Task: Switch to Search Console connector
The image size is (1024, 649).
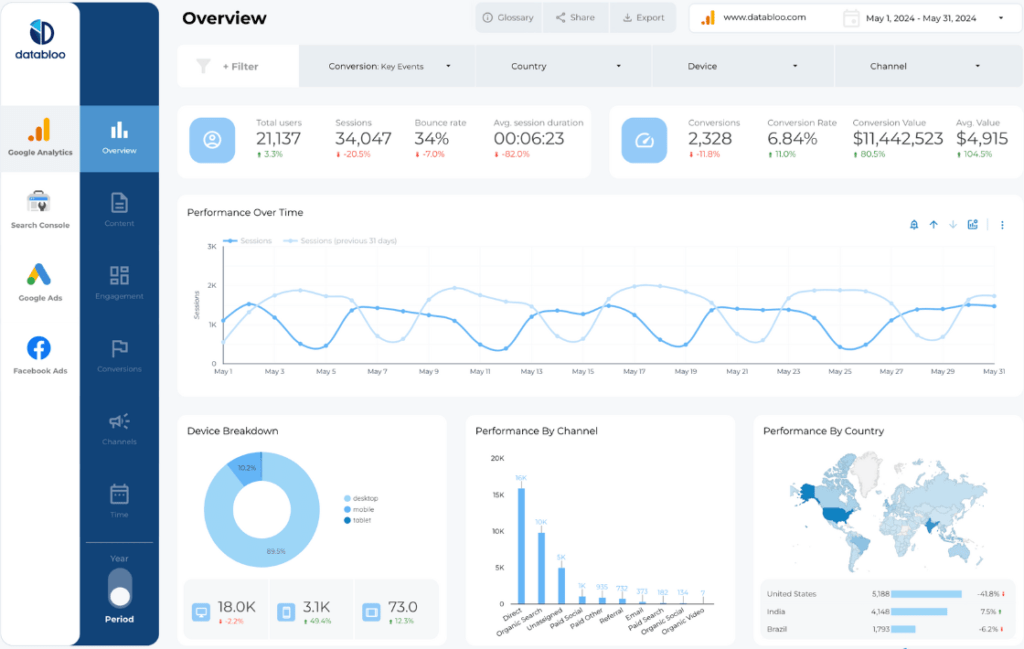Action: (40, 207)
